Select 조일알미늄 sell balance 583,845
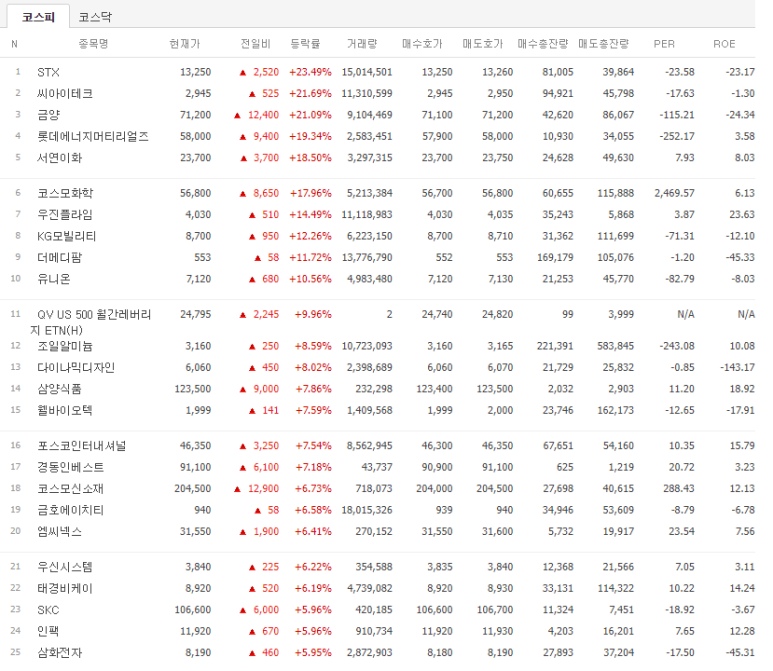 click(x=616, y=346)
